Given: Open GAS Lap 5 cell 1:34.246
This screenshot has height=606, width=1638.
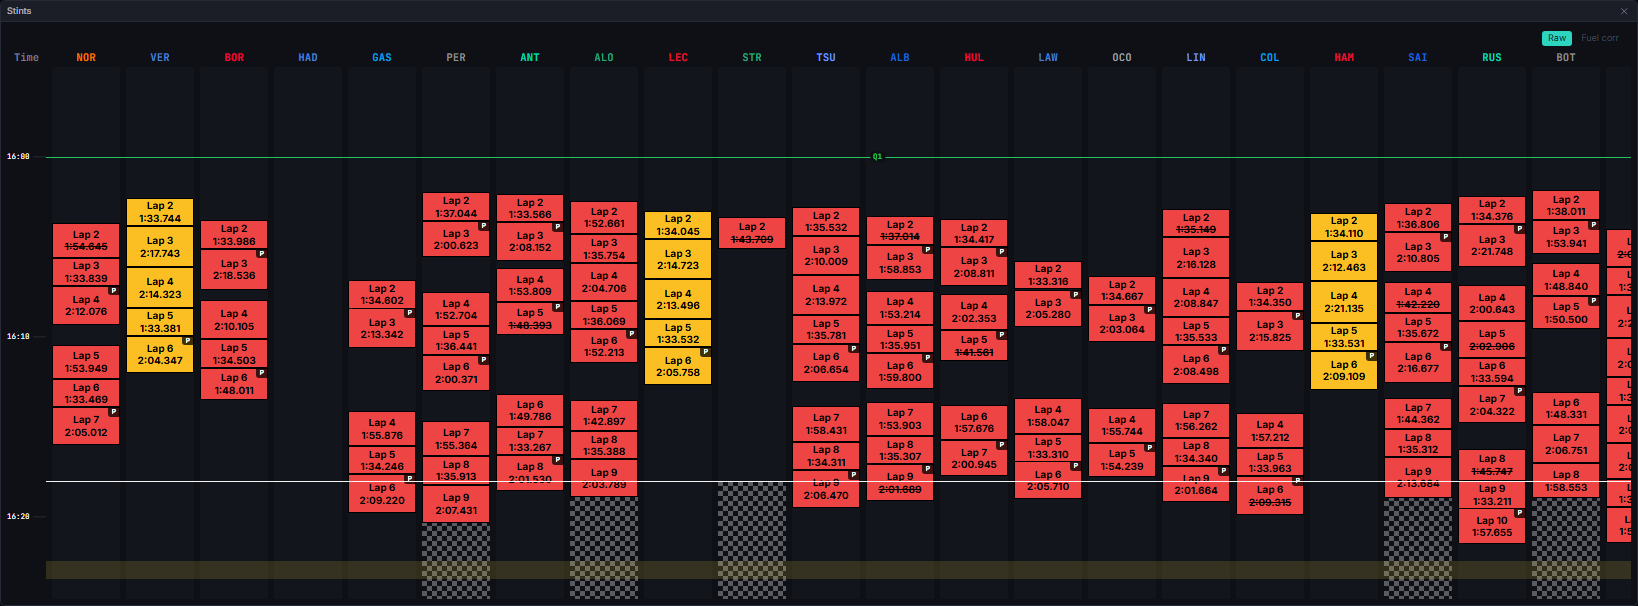Looking at the screenshot, I should [382, 460].
